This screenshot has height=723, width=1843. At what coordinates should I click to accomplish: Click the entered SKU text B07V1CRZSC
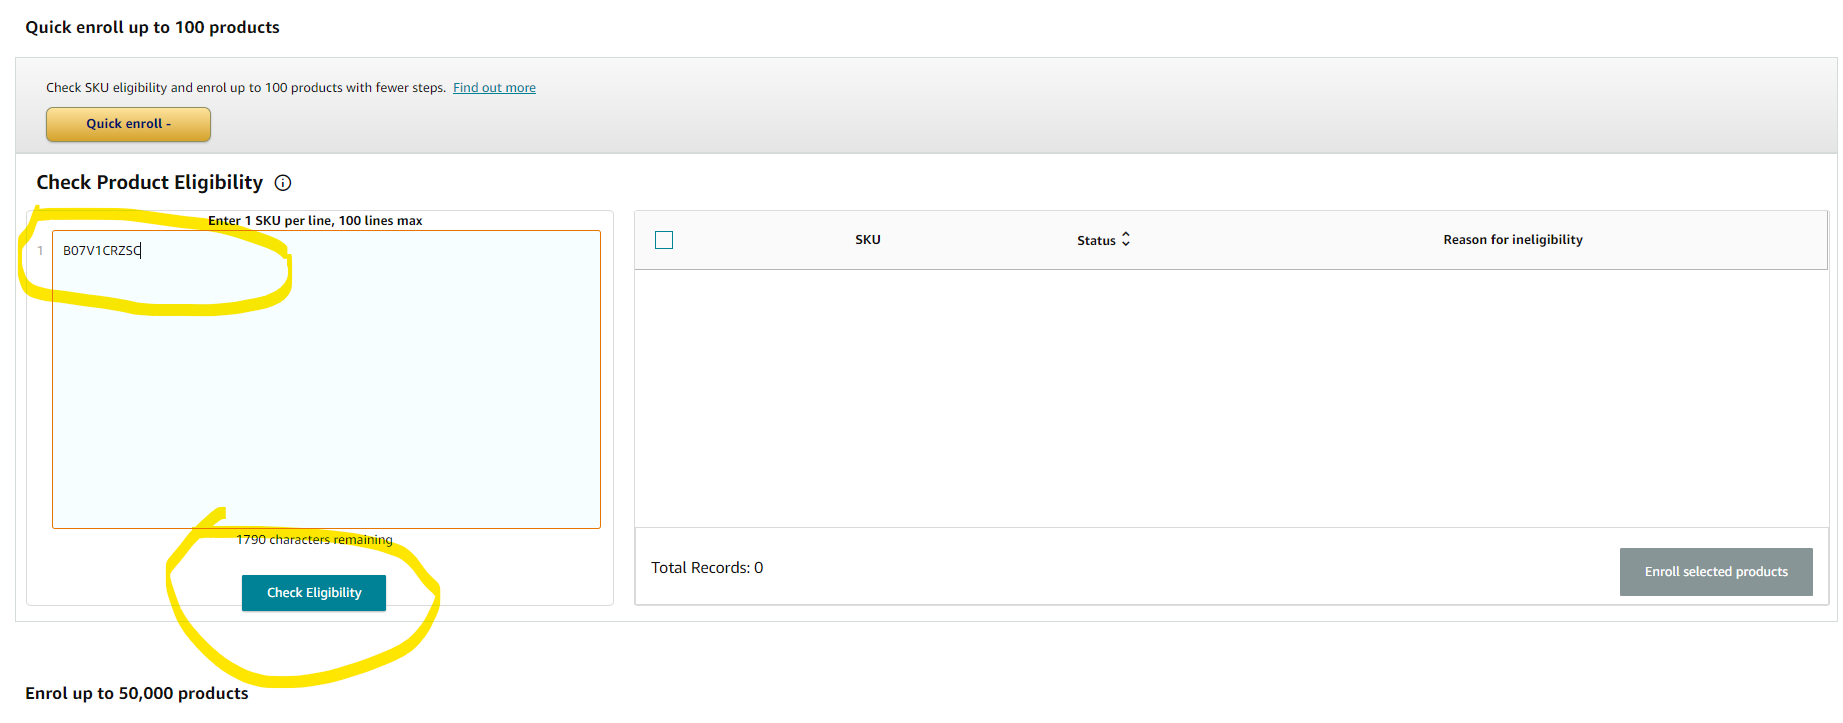tap(101, 251)
